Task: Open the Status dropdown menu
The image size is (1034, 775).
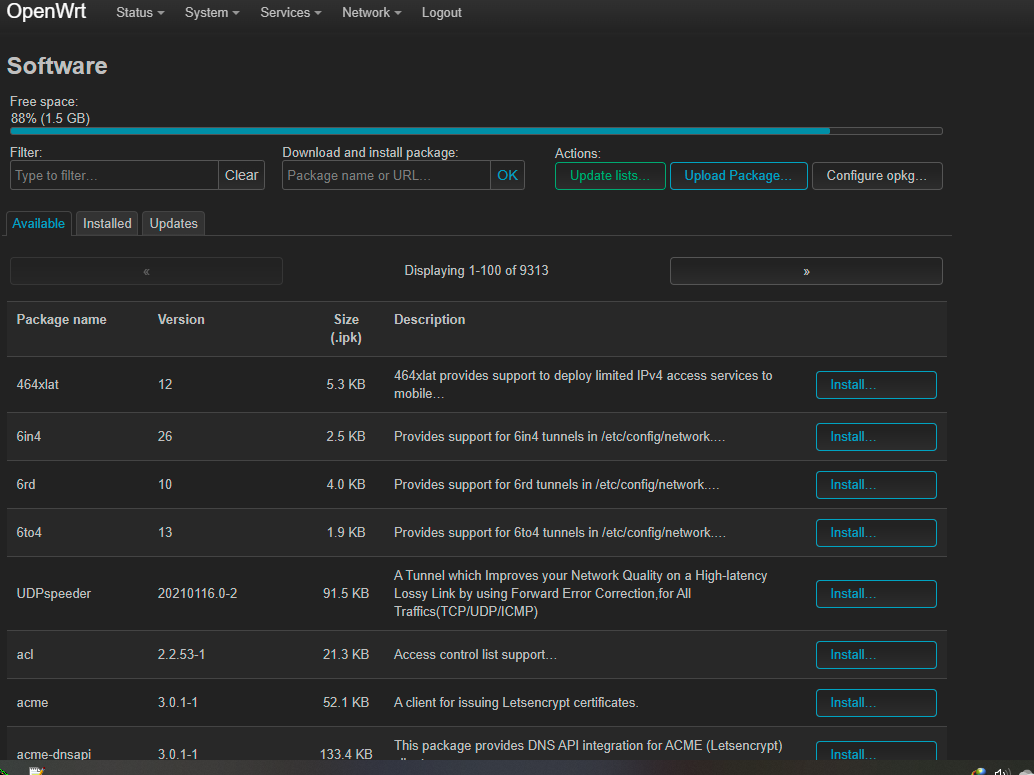Action: 139,13
